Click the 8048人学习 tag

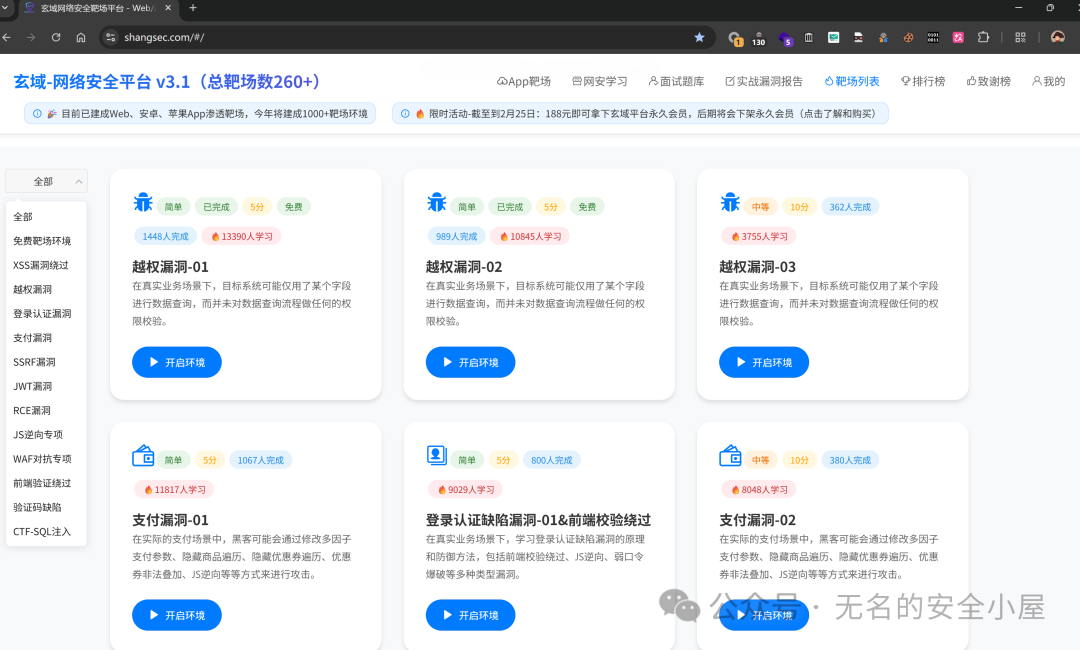pyautogui.click(x=759, y=490)
